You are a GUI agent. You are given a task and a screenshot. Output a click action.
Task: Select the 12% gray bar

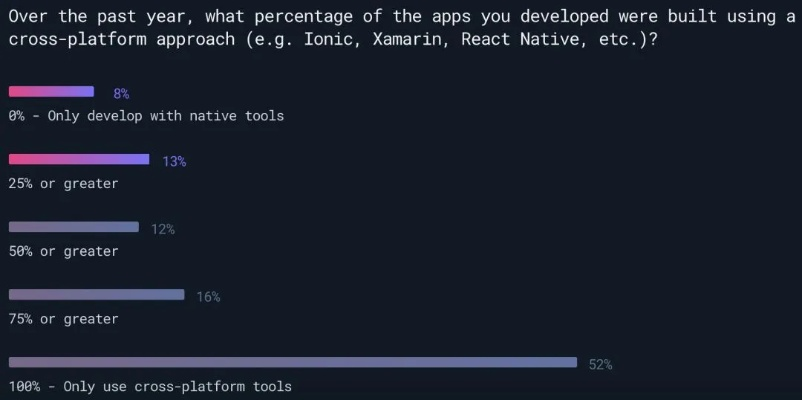pyautogui.click(x=73, y=227)
